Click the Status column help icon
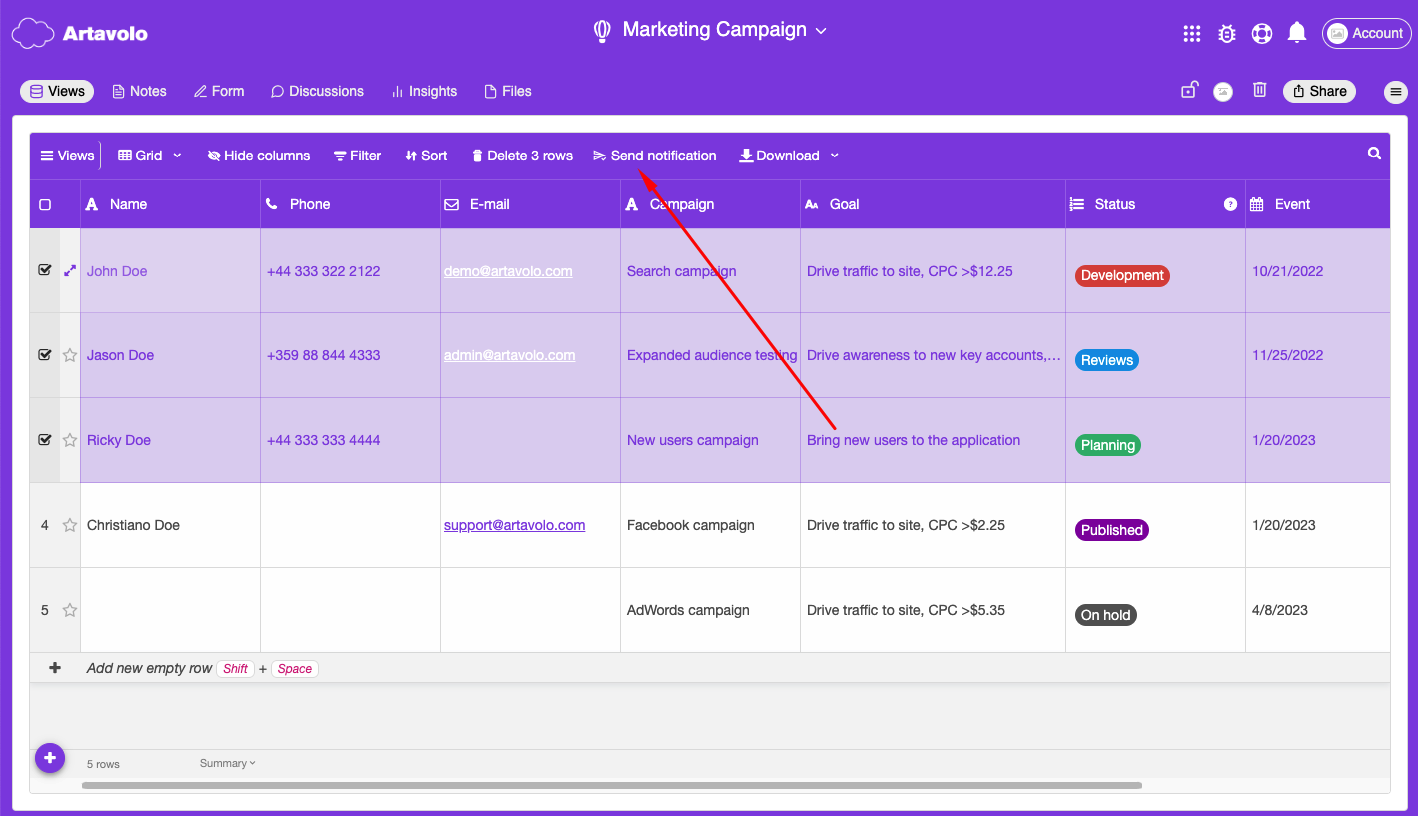 pyautogui.click(x=1231, y=204)
